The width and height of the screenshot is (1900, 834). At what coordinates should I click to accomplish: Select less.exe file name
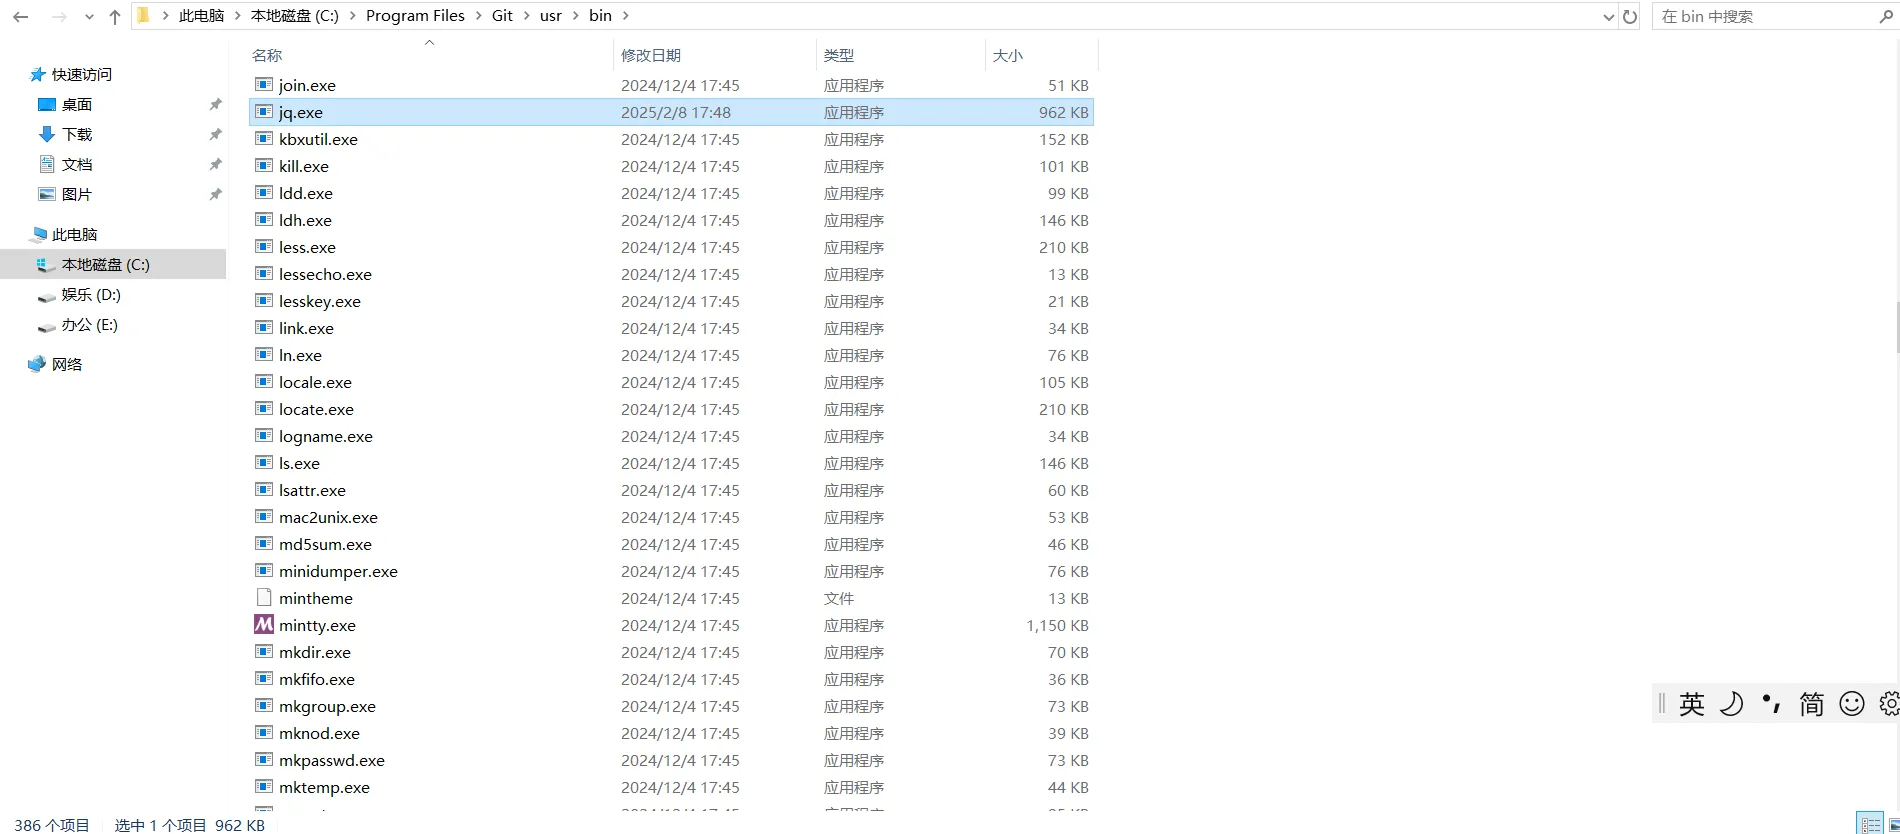point(307,248)
